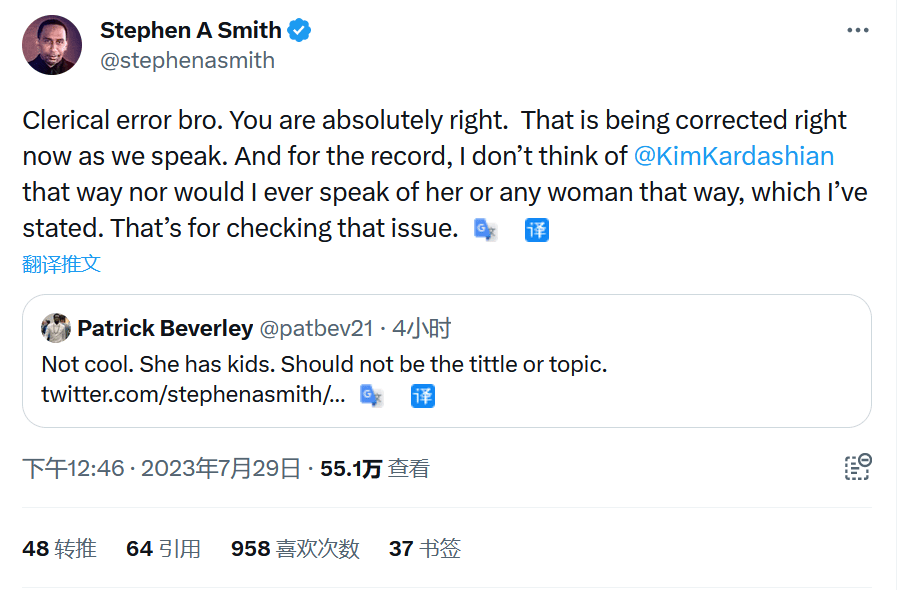Open the @stephenasmith handle link
The image size is (897, 590).
coord(187,60)
